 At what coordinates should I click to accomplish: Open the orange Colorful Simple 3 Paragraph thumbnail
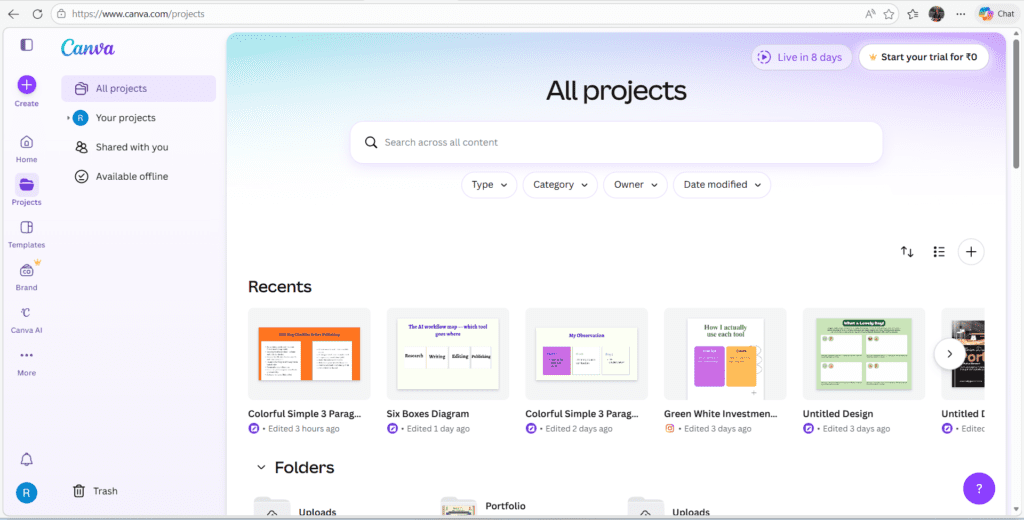(x=309, y=354)
